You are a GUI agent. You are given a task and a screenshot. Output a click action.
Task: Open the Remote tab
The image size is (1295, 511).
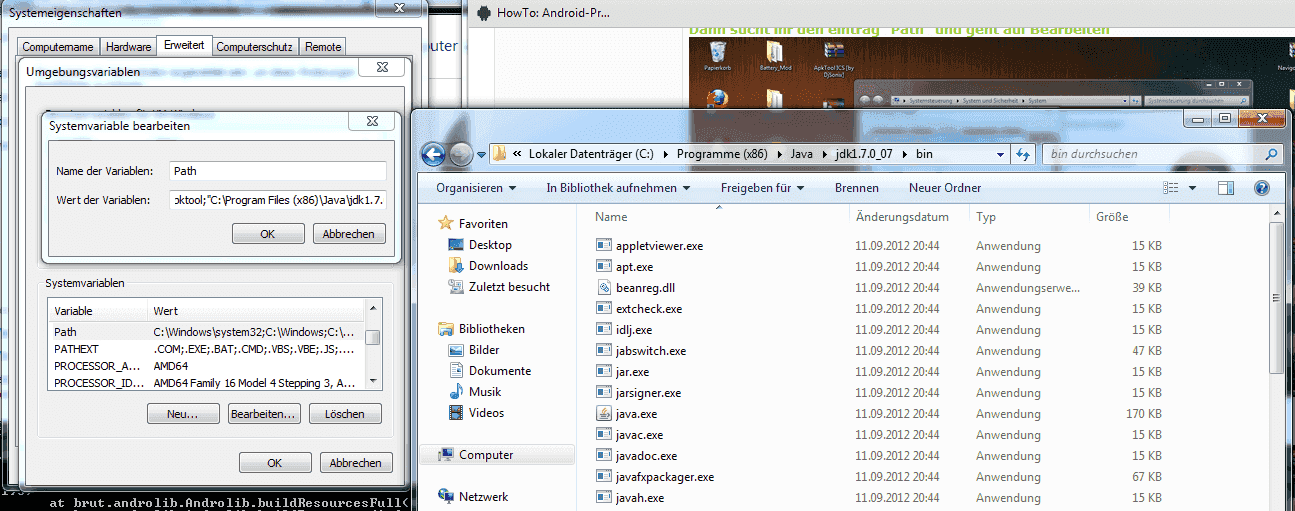(x=323, y=47)
